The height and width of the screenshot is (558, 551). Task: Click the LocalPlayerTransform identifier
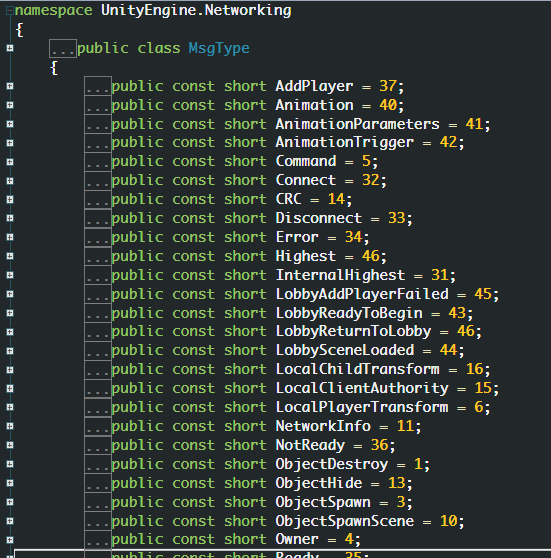[x=362, y=407]
